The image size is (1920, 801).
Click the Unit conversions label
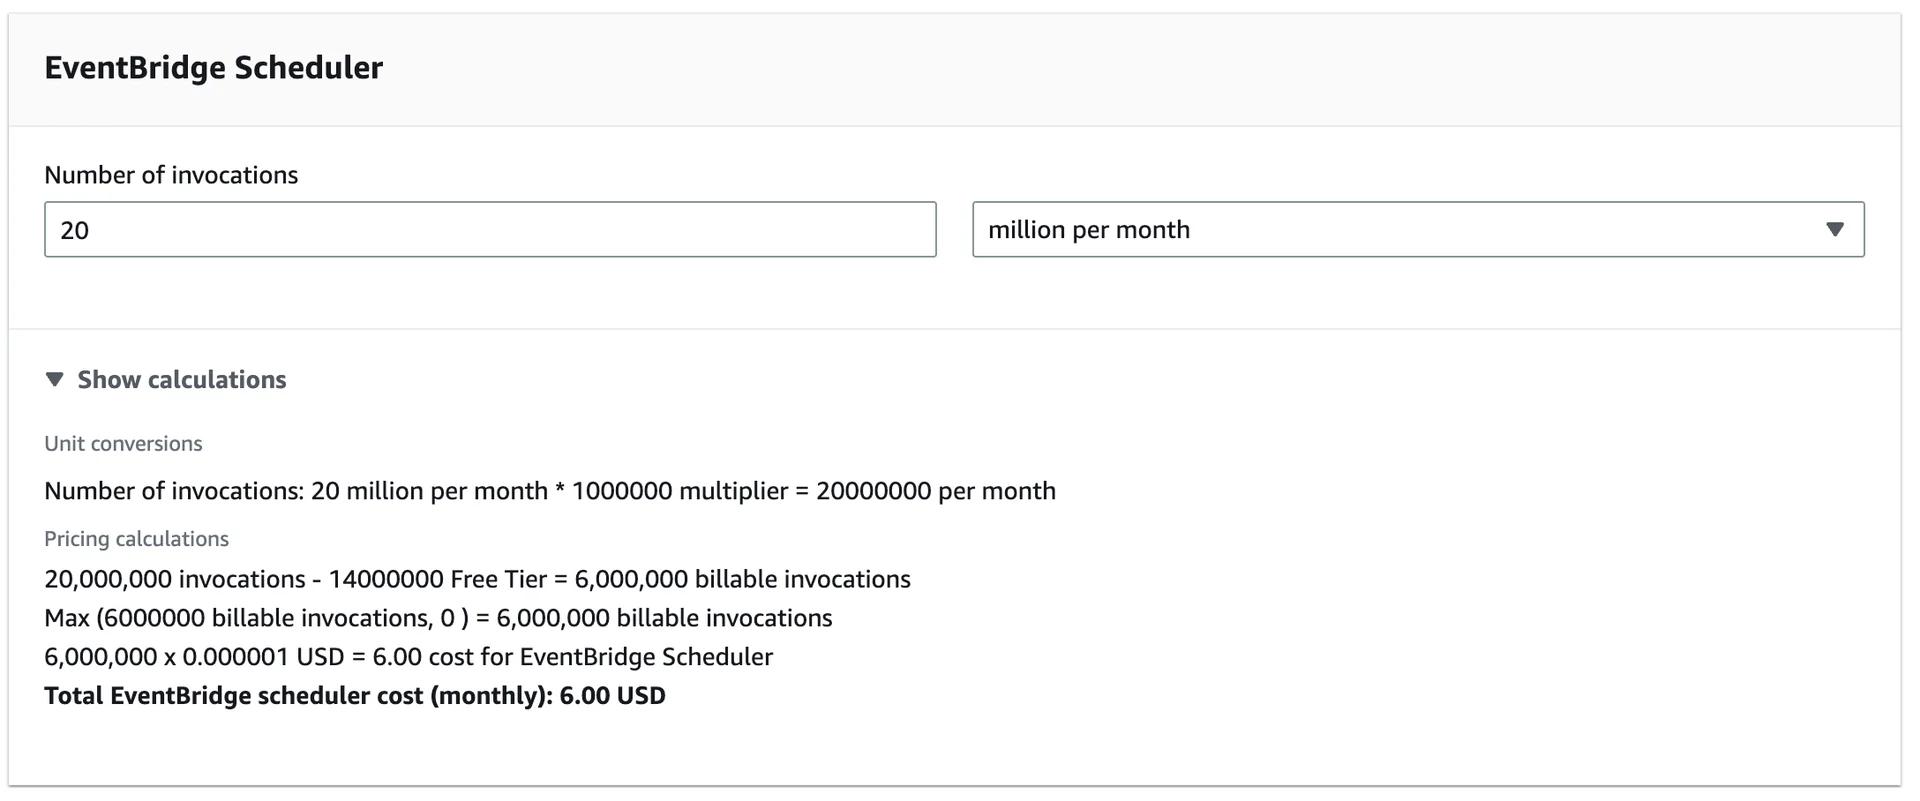coord(123,443)
